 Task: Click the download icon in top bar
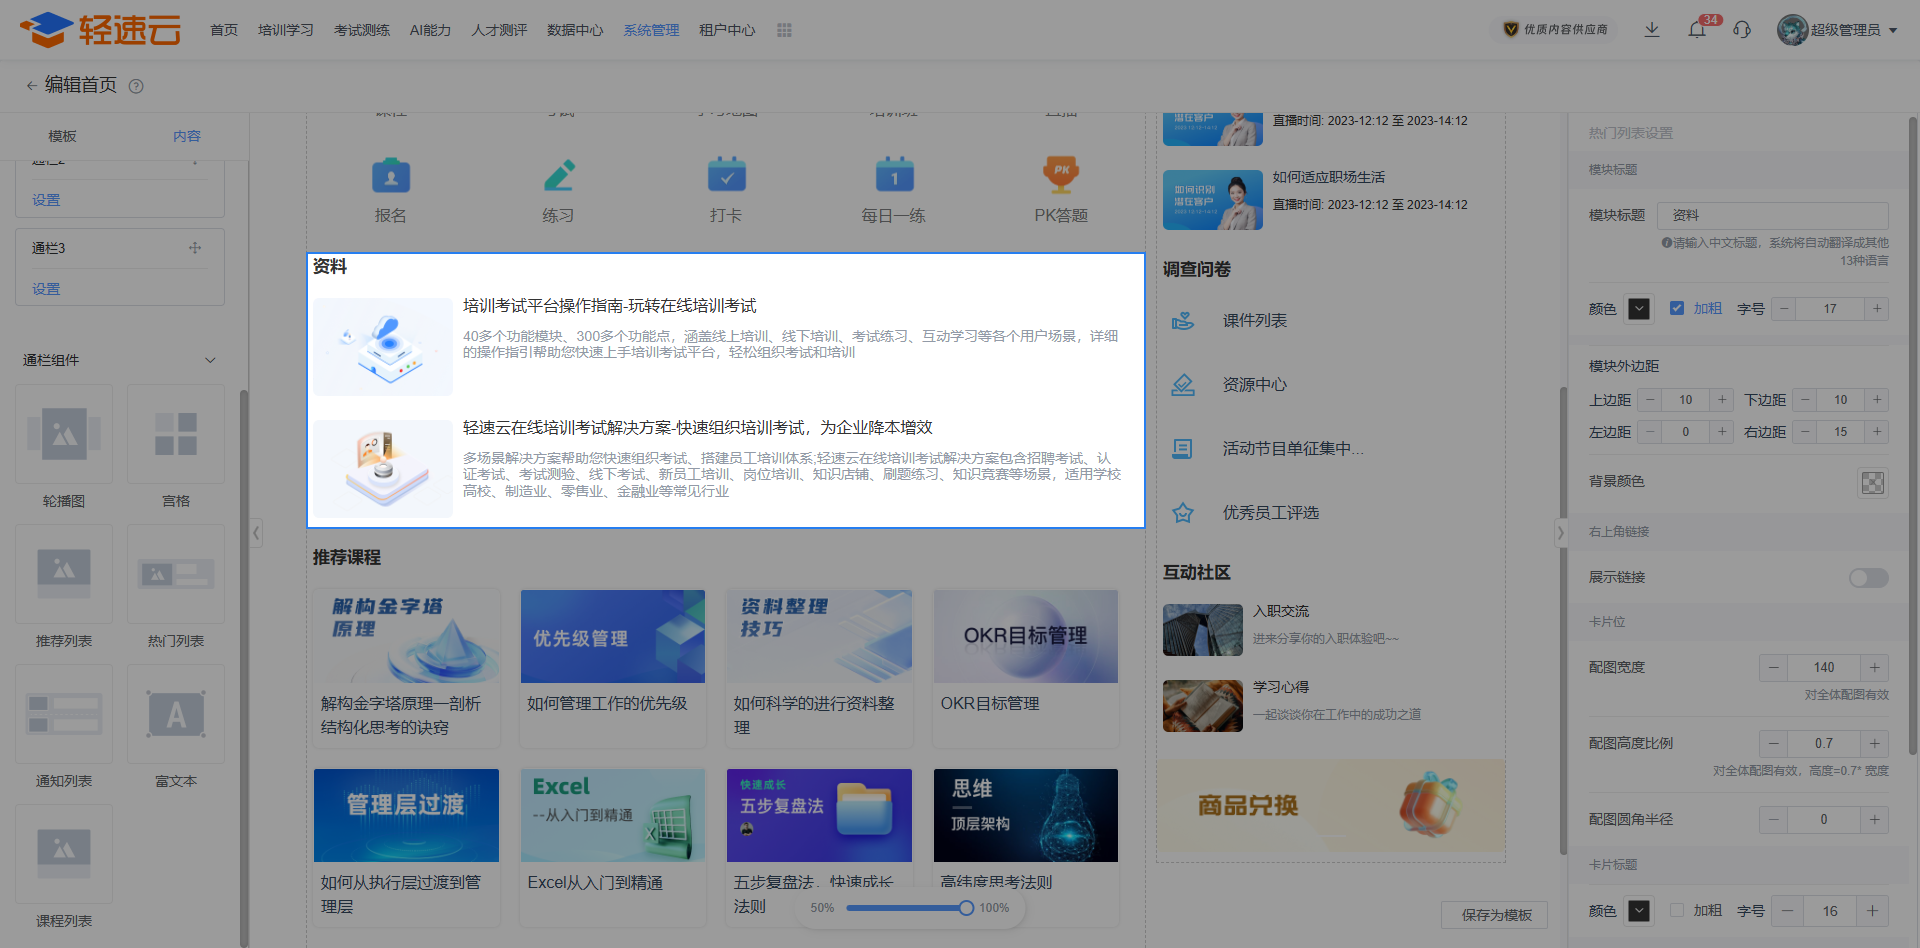tap(1652, 30)
